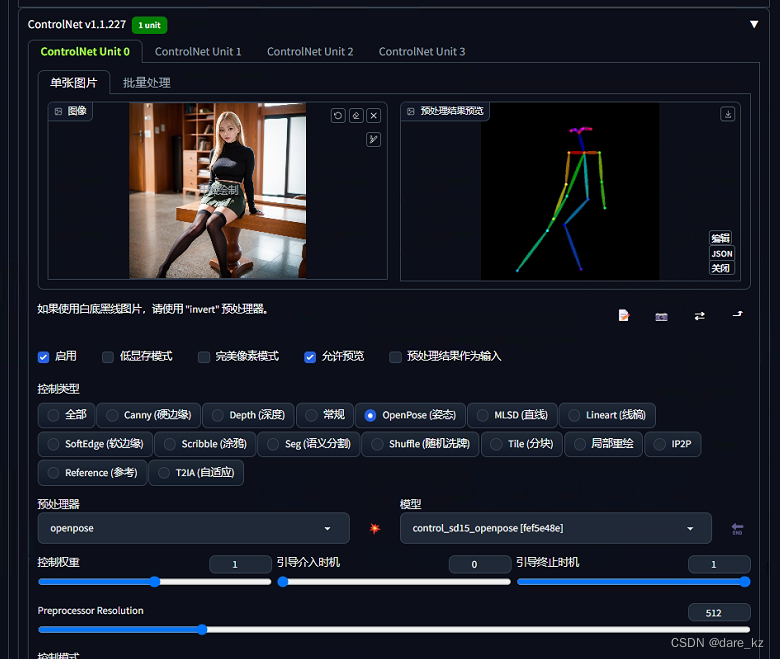Select the Shuffle control type
Screen dimensions: 780x659
coord(420,444)
